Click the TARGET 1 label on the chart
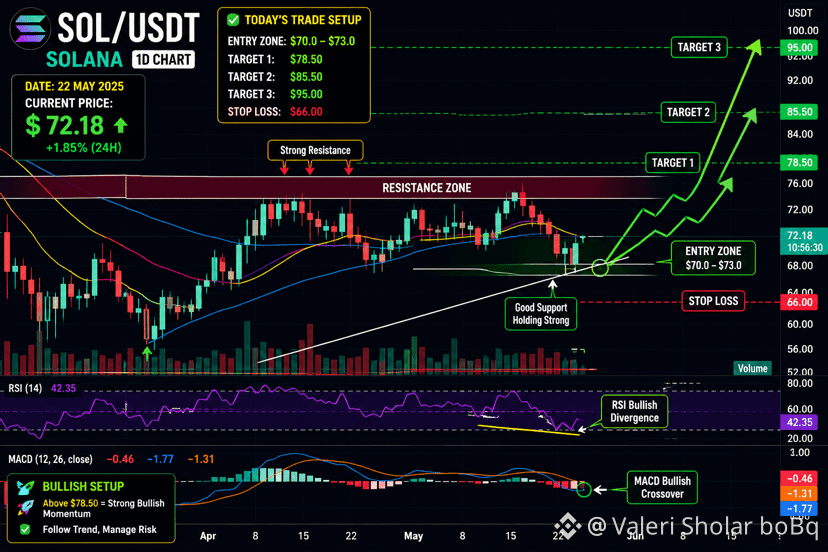The height and width of the screenshot is (552, 828). pyautogui.click(x=673, y=163)
